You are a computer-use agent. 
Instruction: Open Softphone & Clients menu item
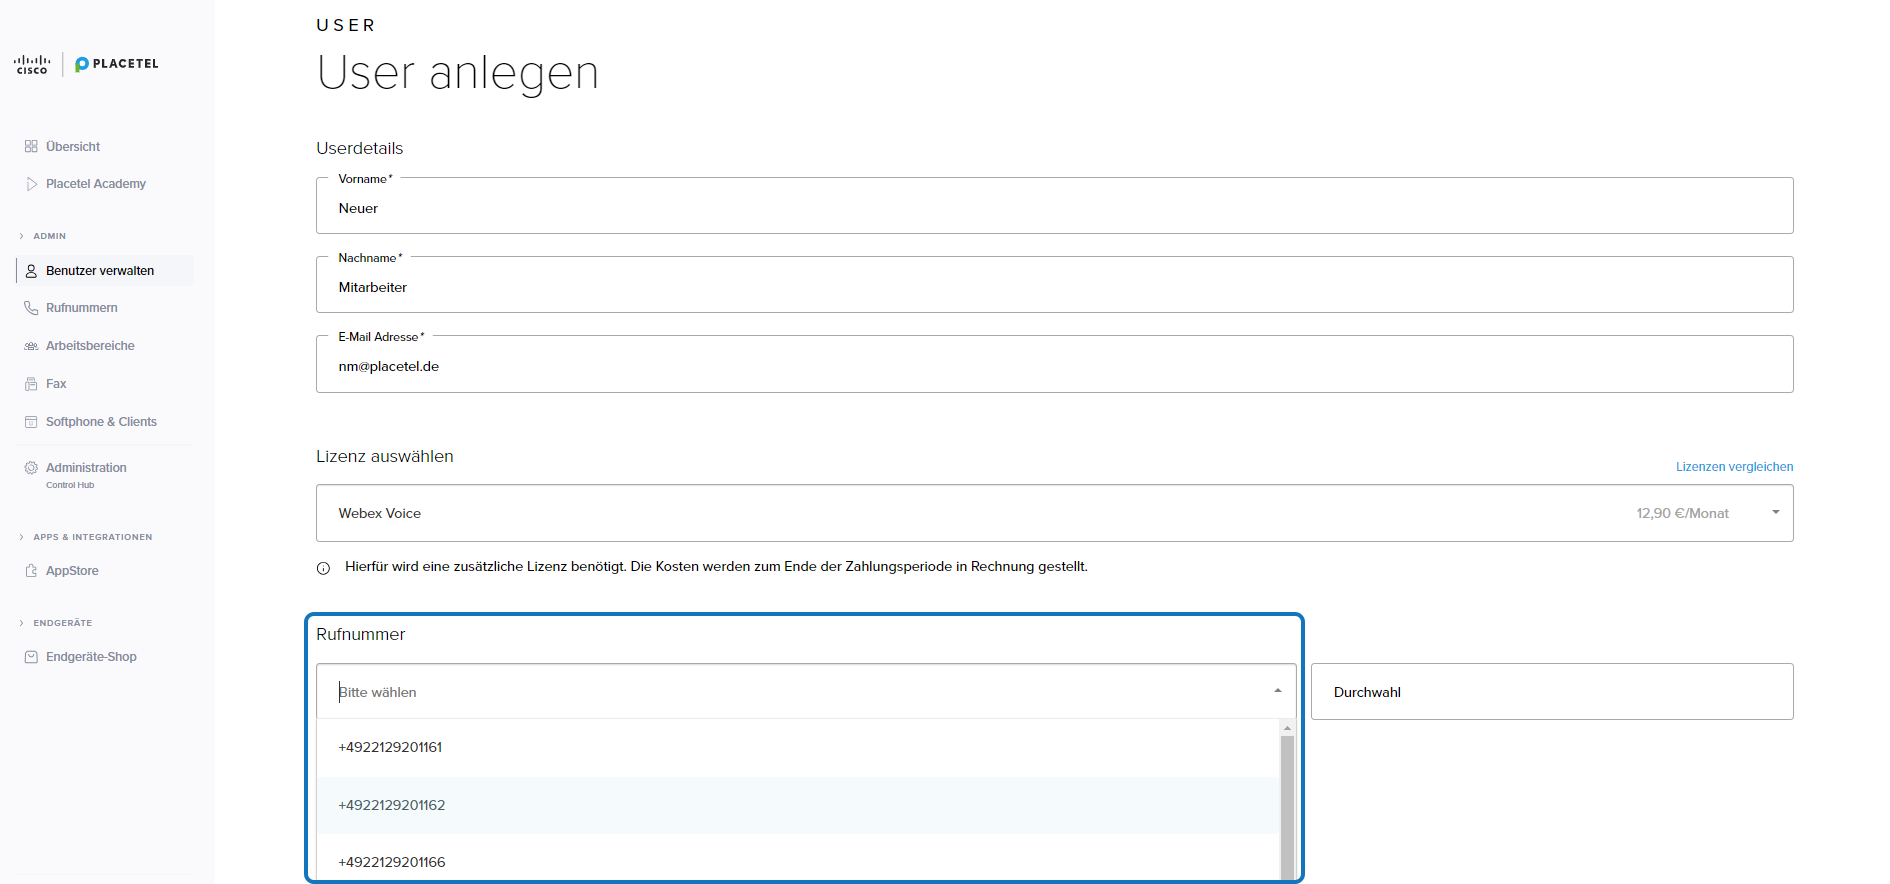101,422
